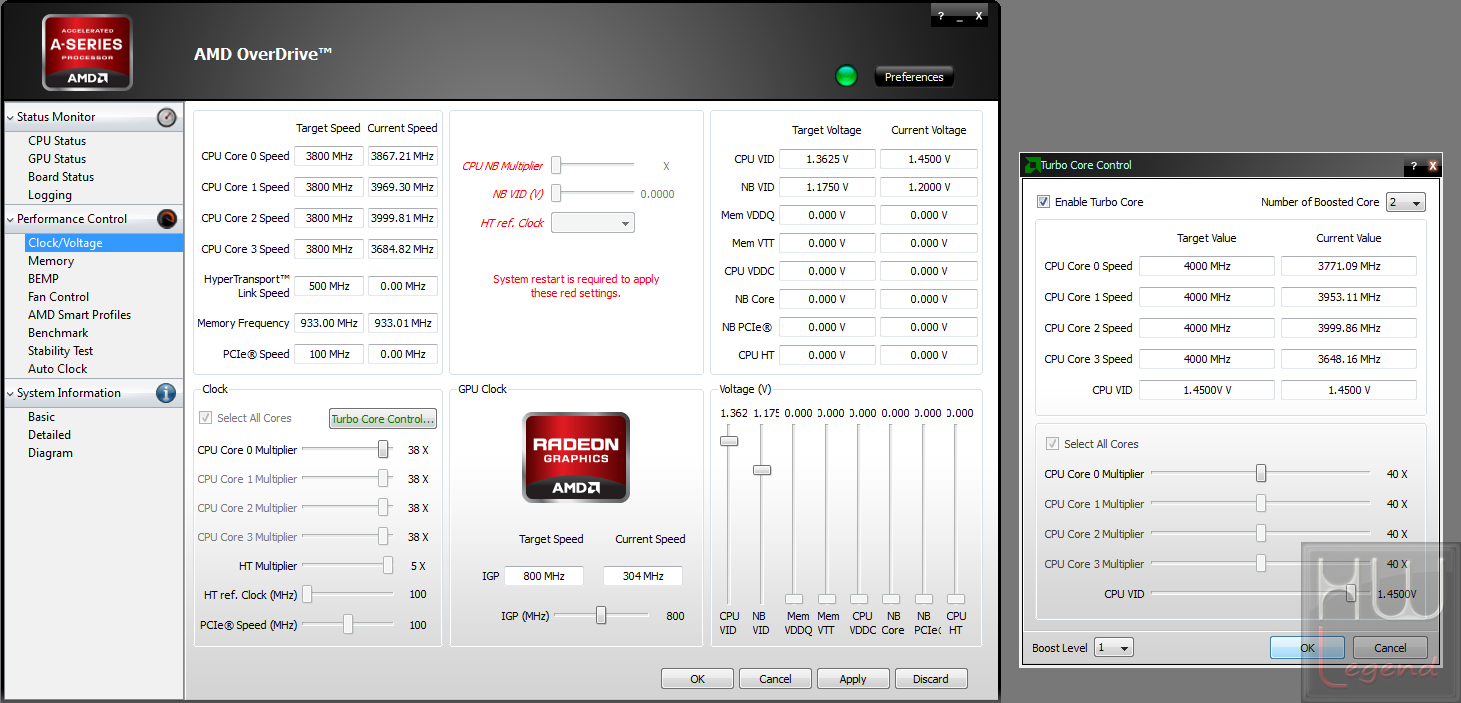This screenshot has height=703, width=1461.
Task: Click the Apply button
Action: 853,679
